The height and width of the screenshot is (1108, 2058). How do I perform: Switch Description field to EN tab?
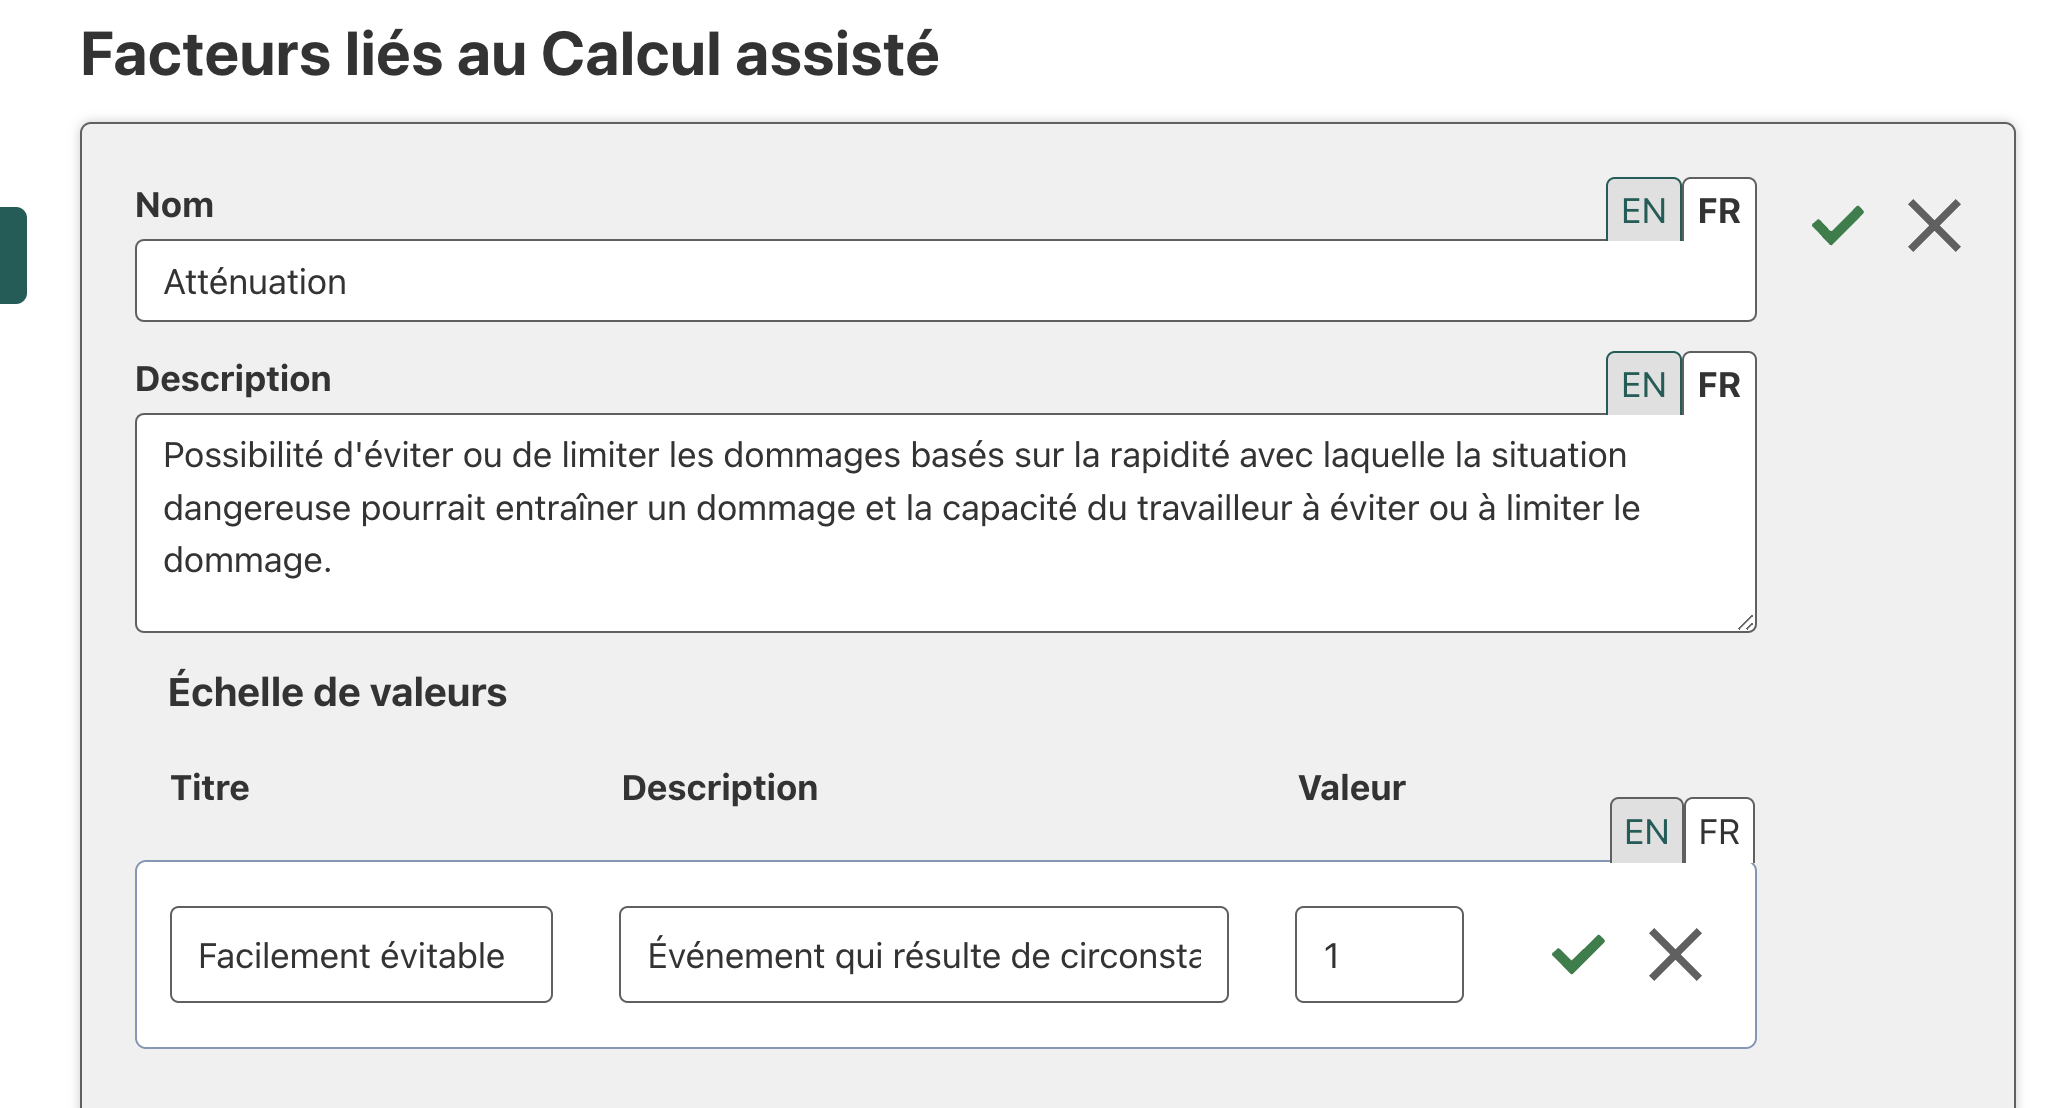pyautogui.click(x=1643, y=385)
